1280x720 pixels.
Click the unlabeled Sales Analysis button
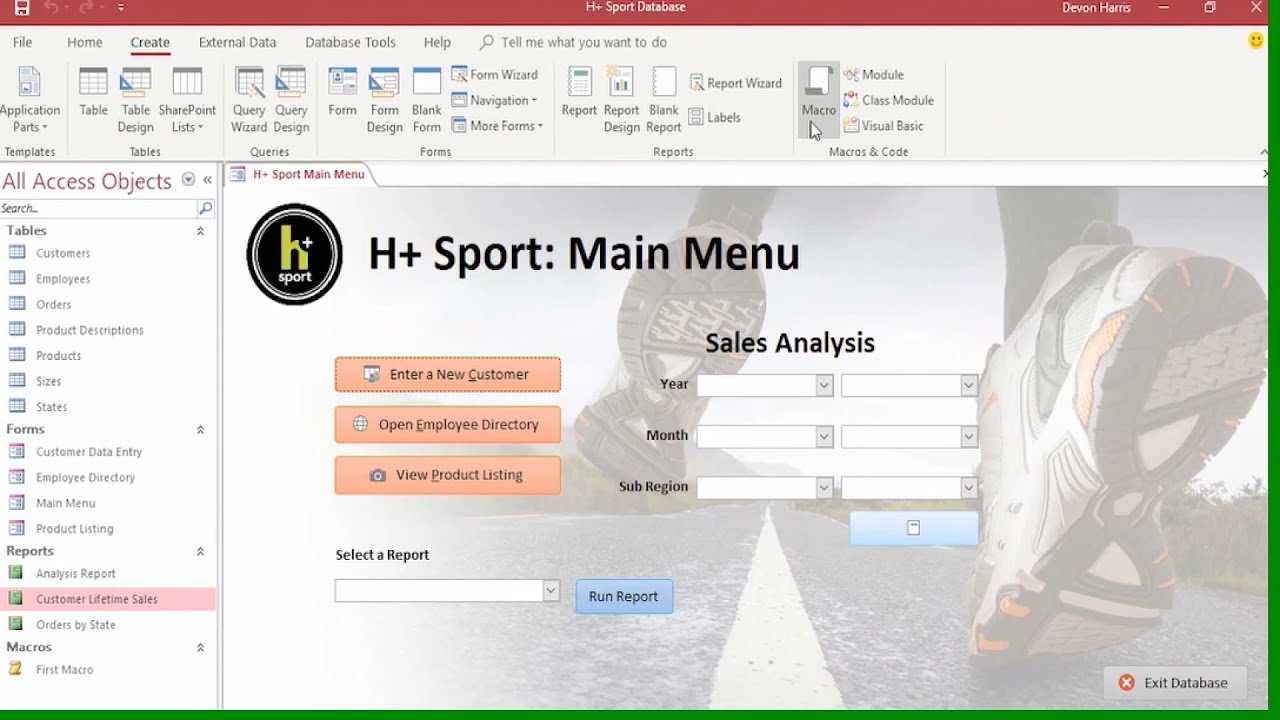(x=913, y=528)
